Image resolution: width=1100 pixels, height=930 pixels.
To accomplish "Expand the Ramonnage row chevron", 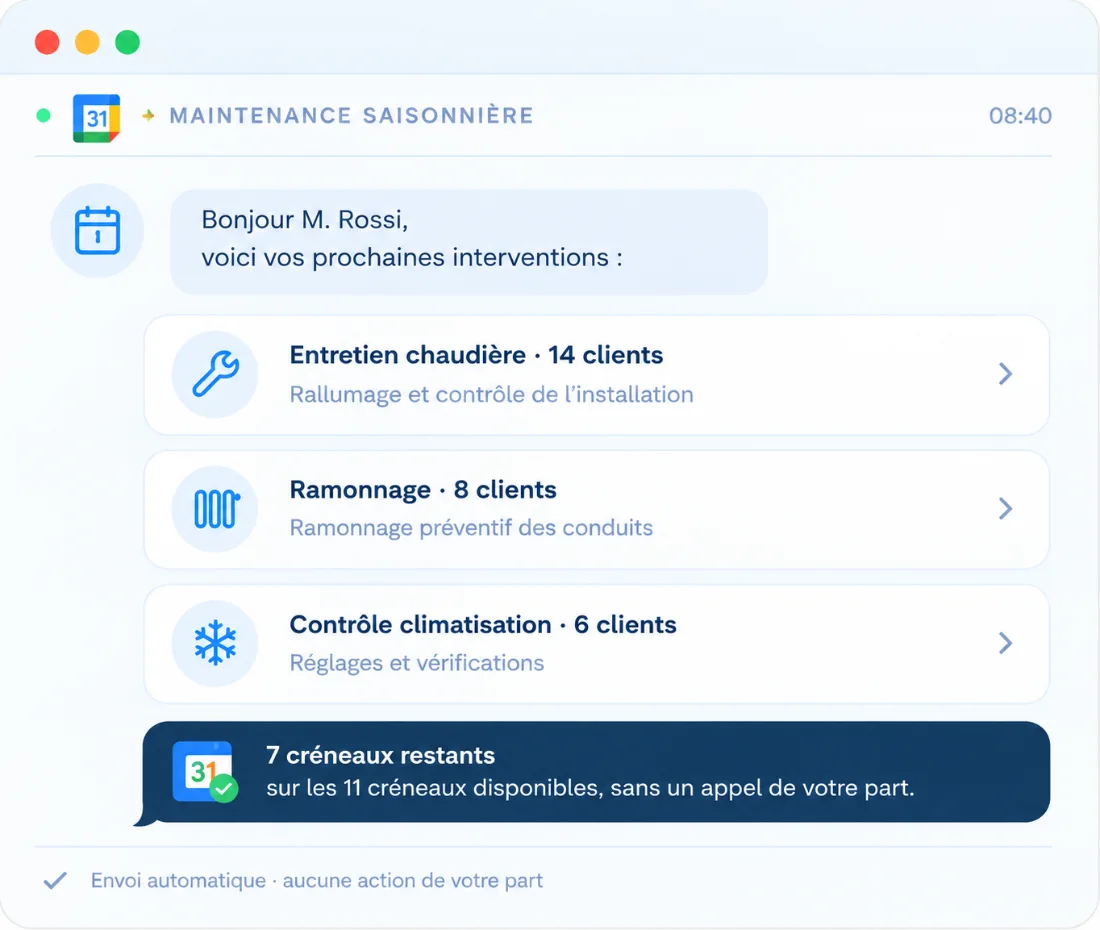I will (x=1005, y=508).
